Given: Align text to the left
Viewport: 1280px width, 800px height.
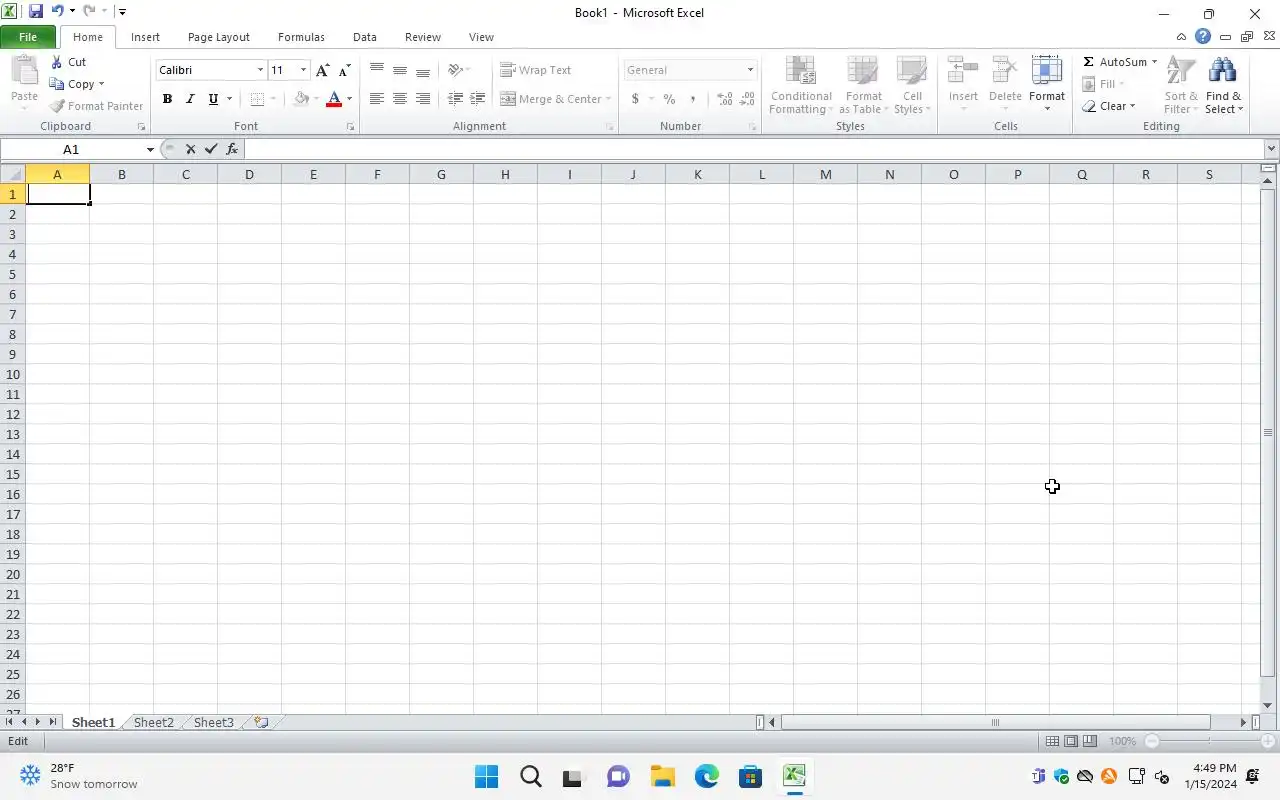Looking at the screenshot, I should coord(377,99).
